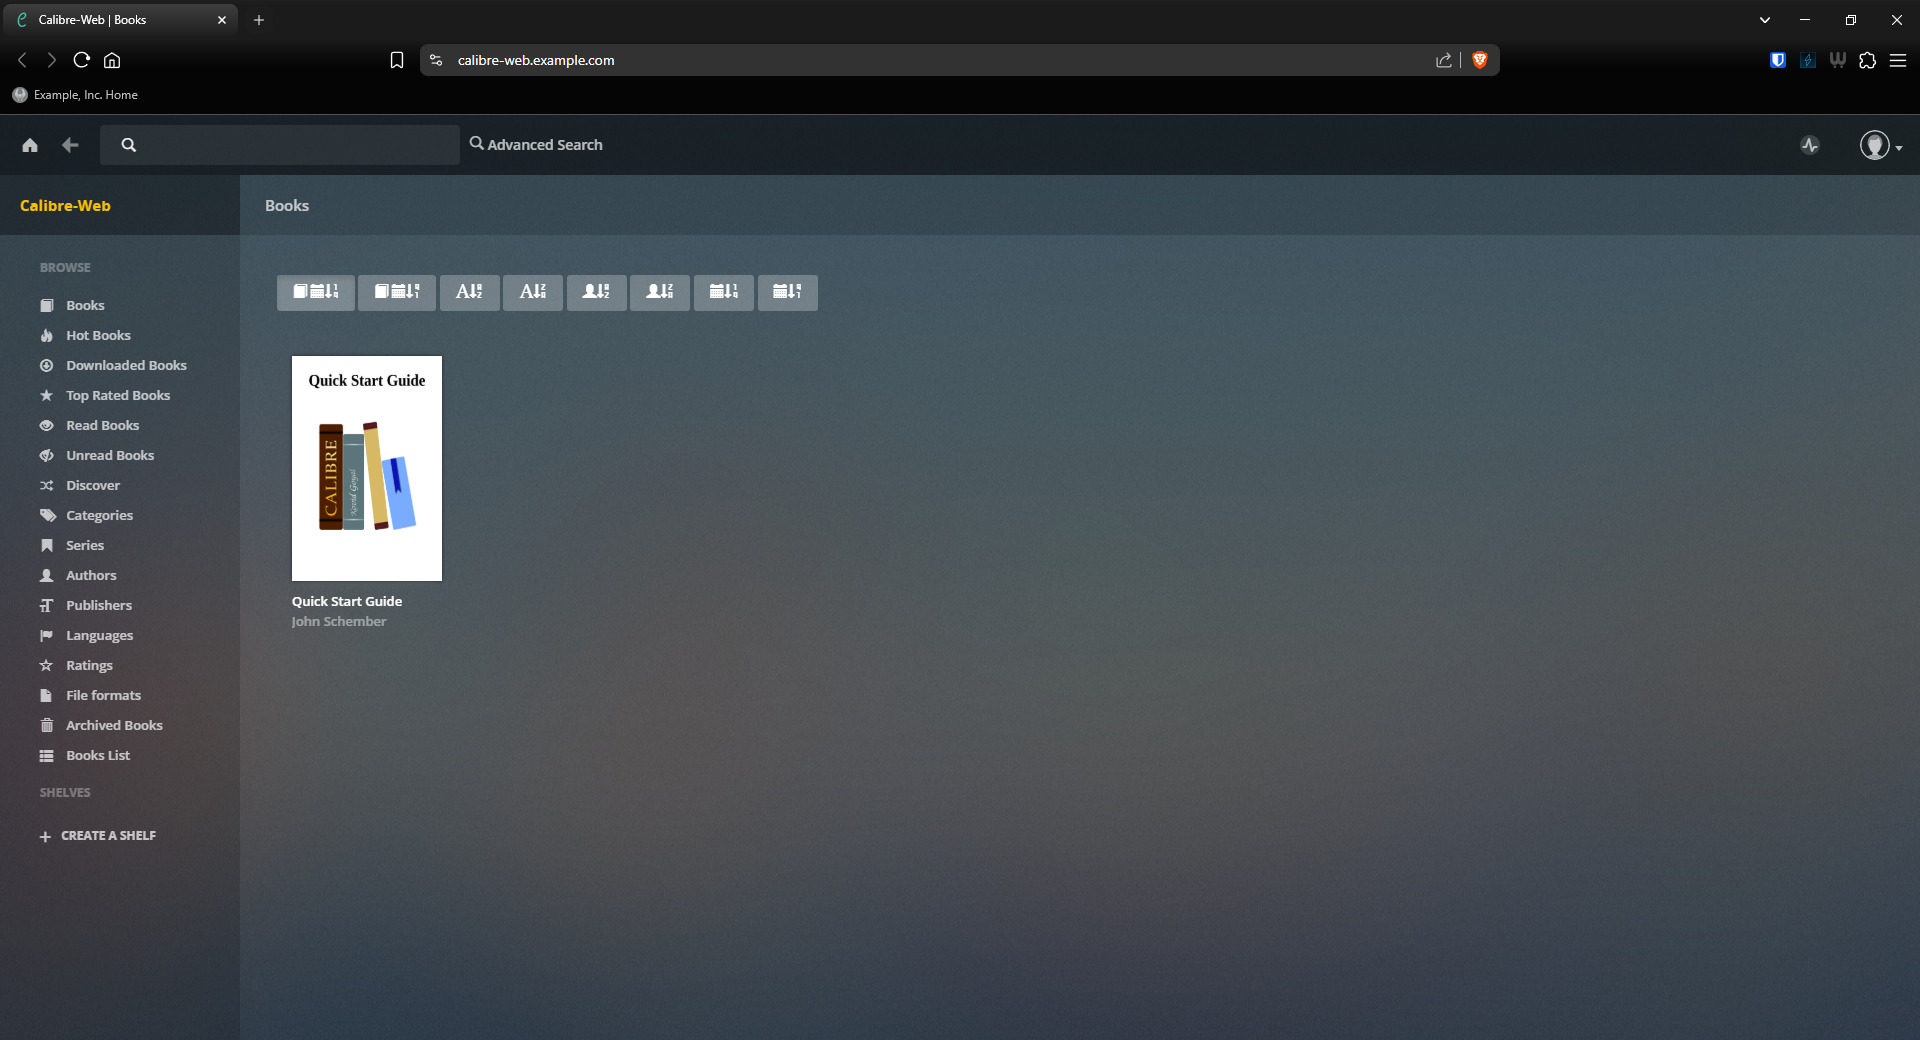Viewport: 1920px width, 1040px height.
Task: Open the Advanced Search link
Action: (536, 145)
